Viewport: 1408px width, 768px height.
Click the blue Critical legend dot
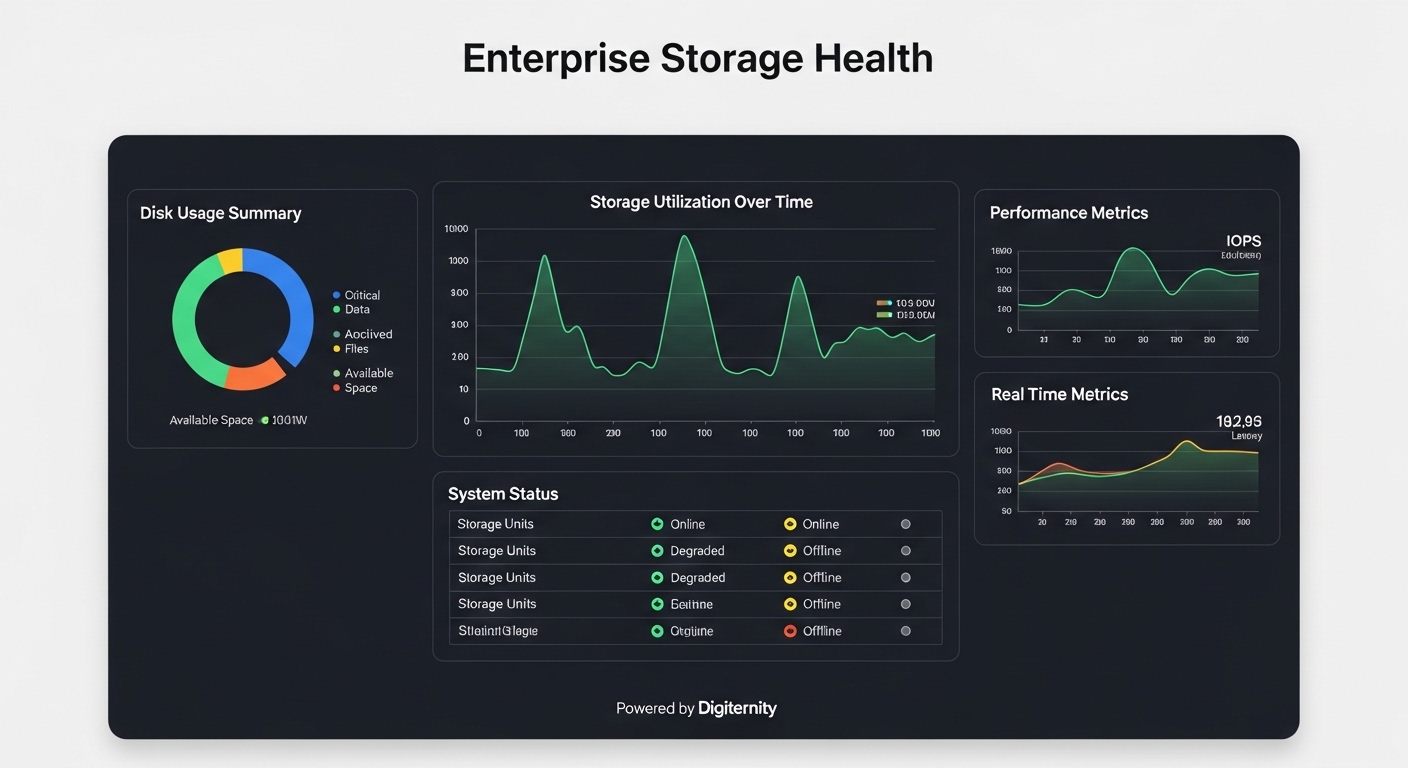(337, 295)
